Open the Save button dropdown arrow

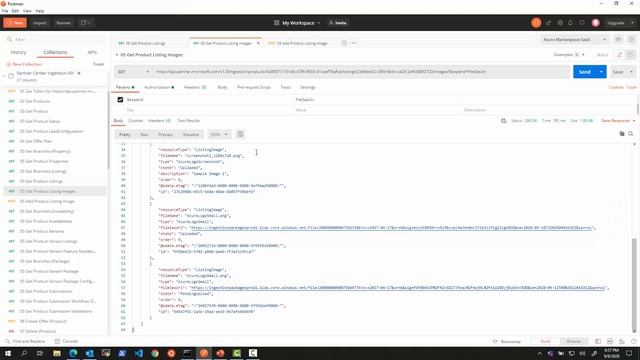coord(631,72)
